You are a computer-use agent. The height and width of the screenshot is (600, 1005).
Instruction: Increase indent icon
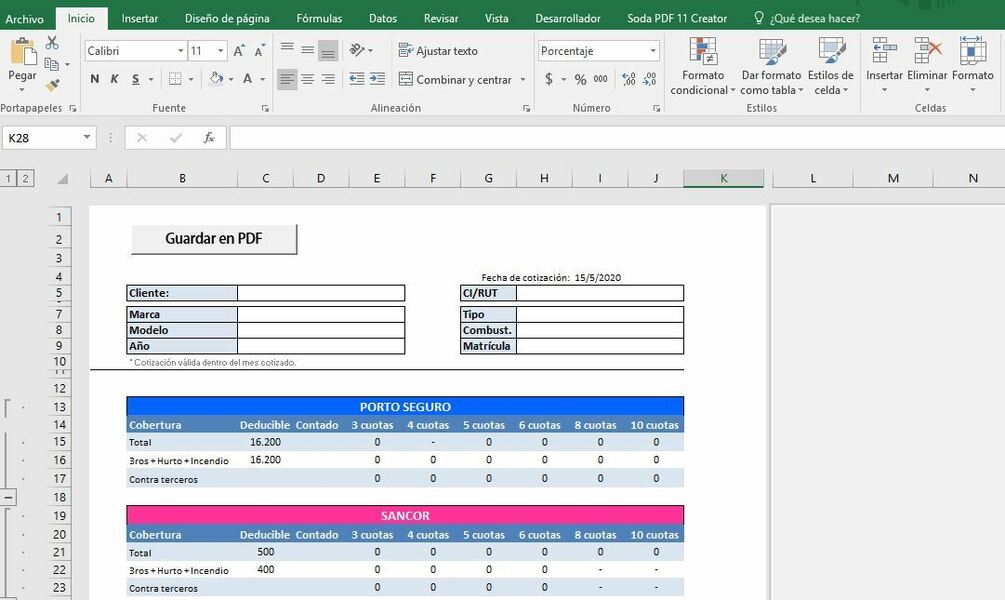coord(378,79)
